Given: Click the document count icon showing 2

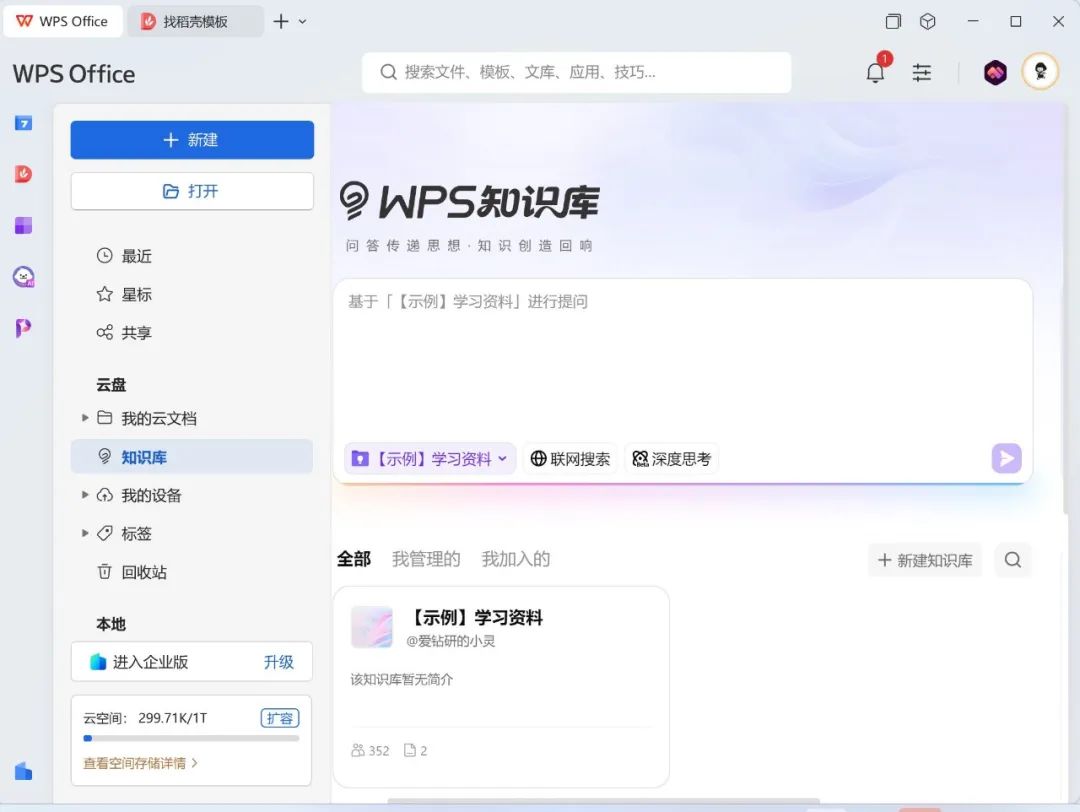Looking at the screenshot, I should (410, 750).
